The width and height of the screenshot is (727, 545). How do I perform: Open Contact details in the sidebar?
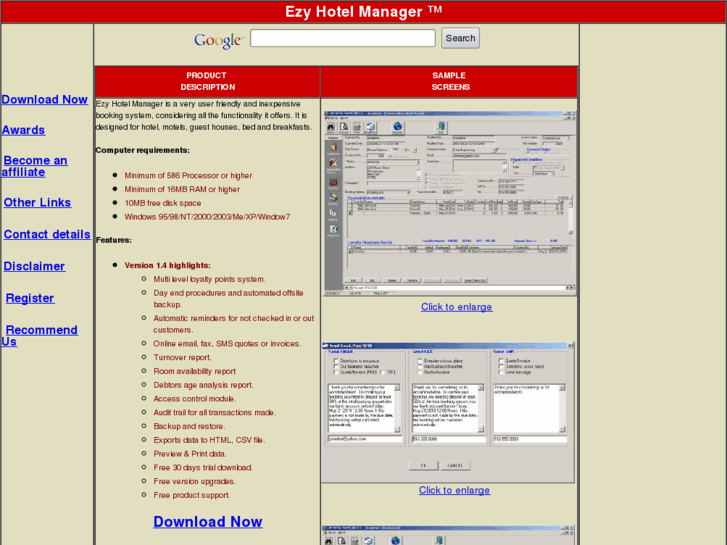click(x=47, y=235)
